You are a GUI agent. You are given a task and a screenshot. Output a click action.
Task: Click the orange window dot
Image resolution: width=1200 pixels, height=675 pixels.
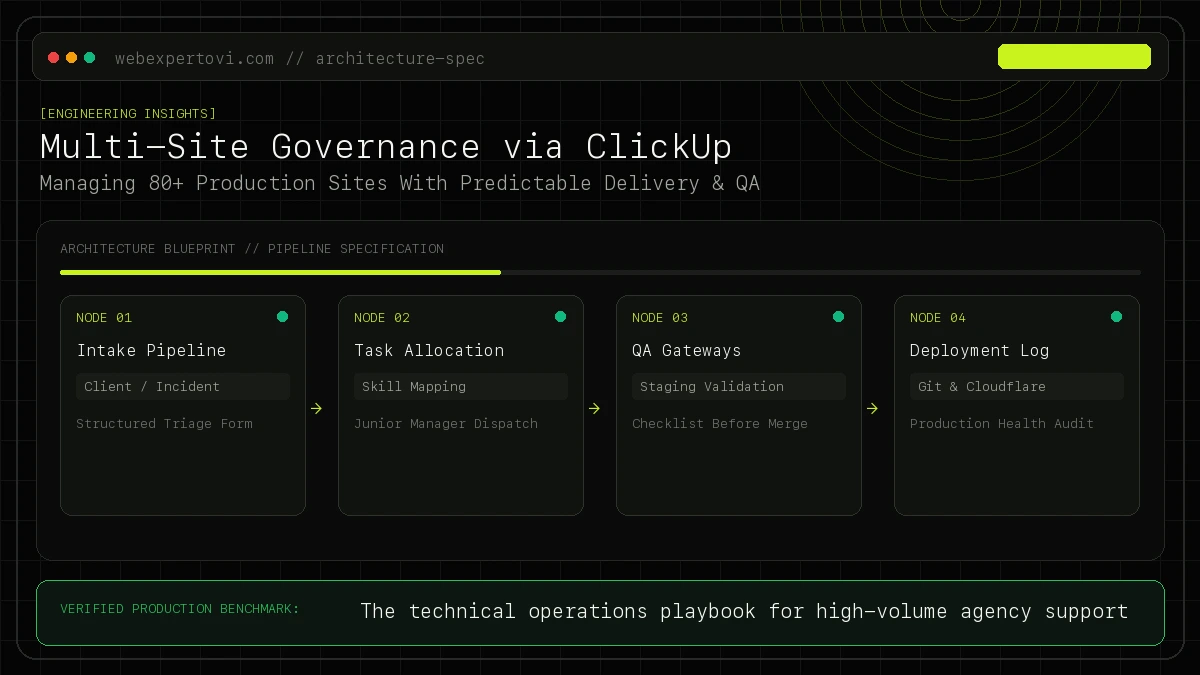click(72, 58)
